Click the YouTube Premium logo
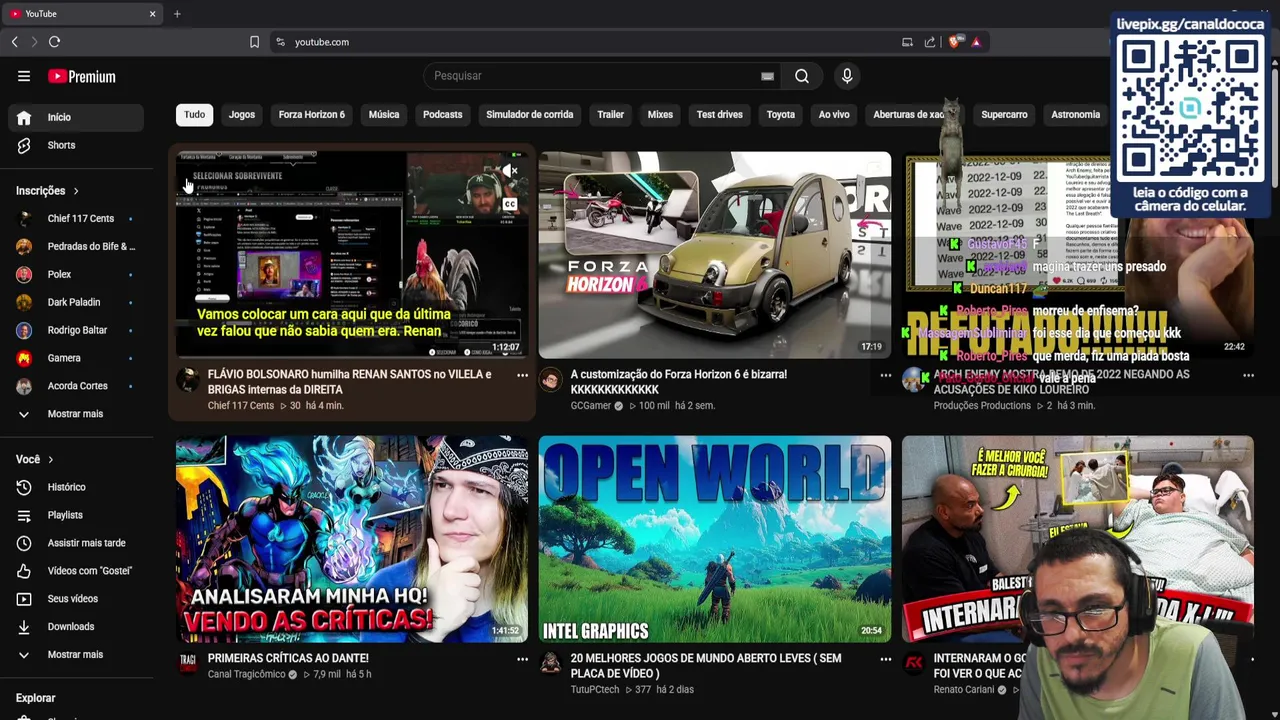1280x720 pixels. [82, 76]
